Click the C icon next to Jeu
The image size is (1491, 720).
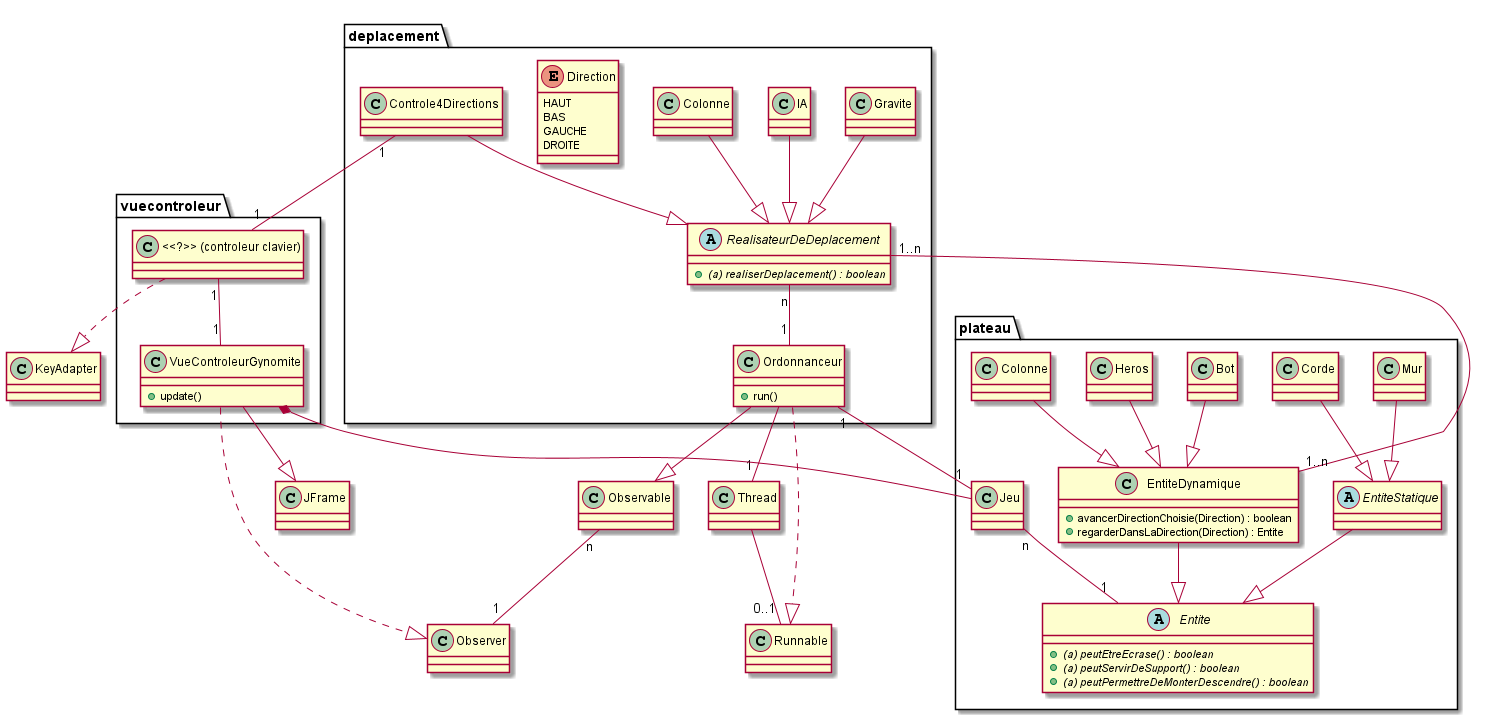pos(986,496)
